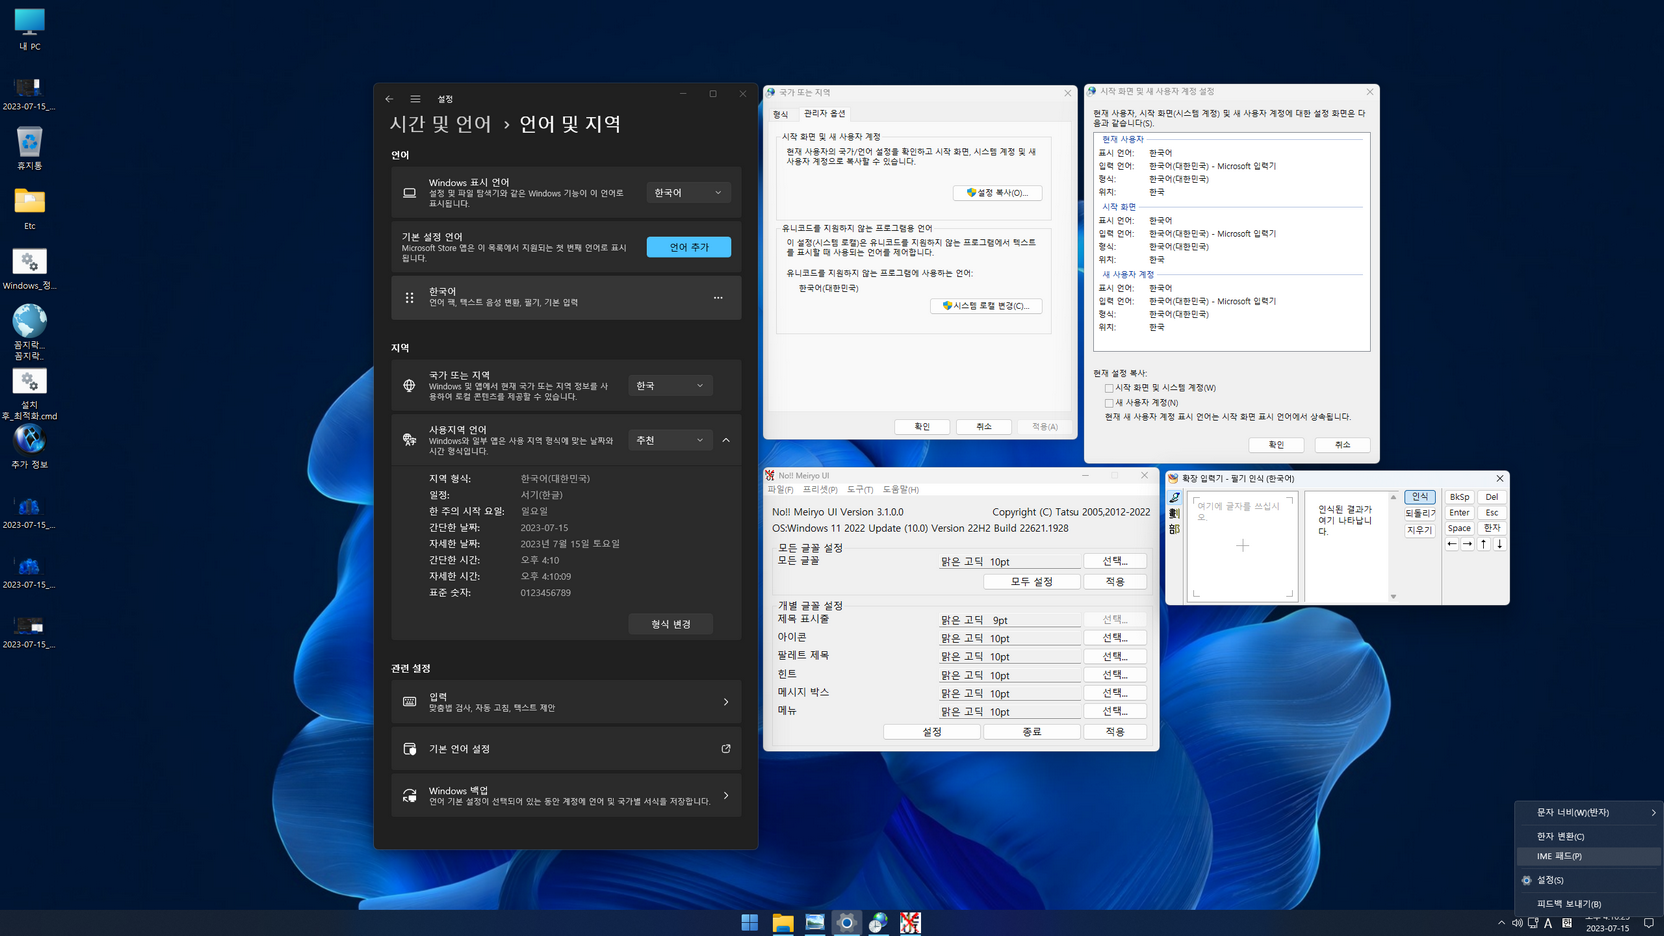Select radical (部) icon in IME pad
Screen dimensions: 1664x936
[1174, 529]
